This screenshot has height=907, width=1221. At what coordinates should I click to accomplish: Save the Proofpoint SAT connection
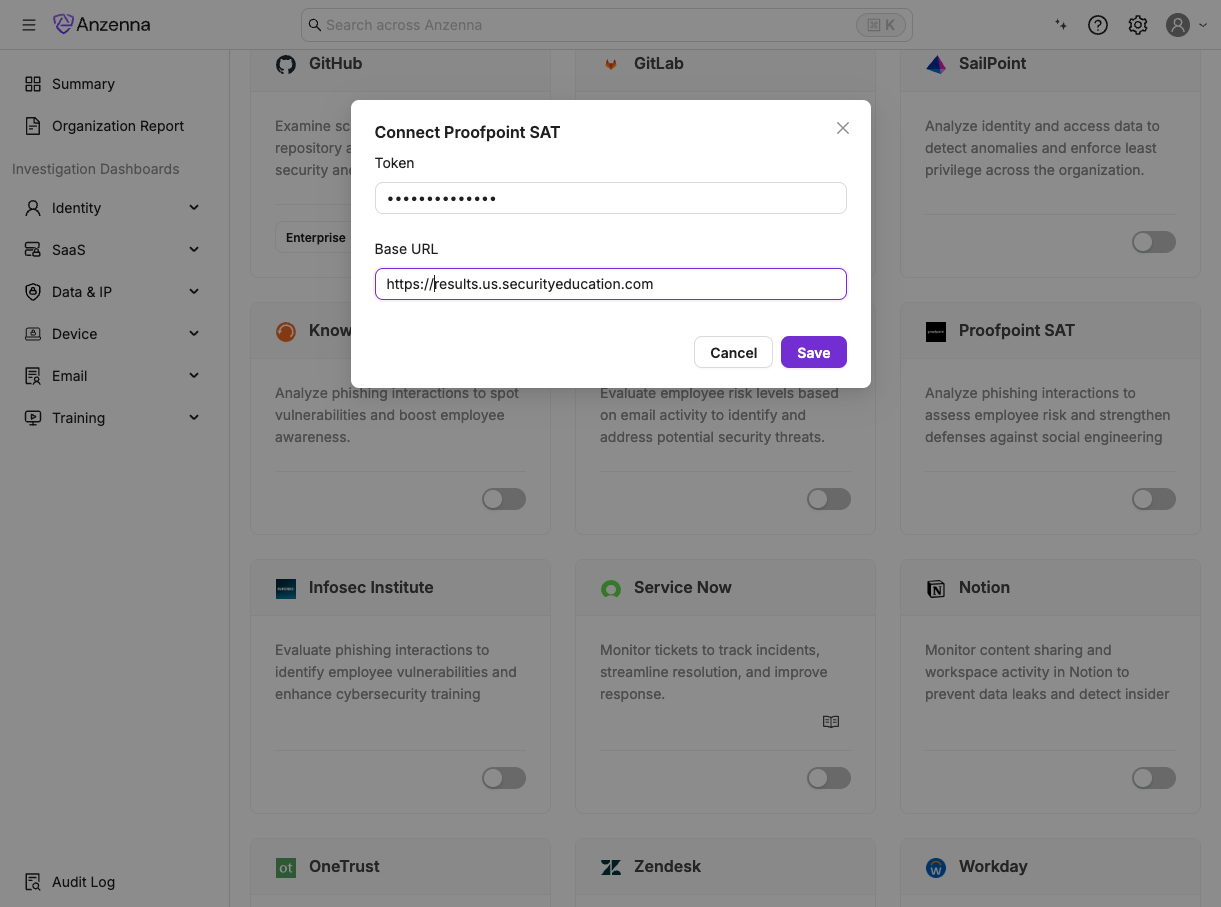[813, 352]
